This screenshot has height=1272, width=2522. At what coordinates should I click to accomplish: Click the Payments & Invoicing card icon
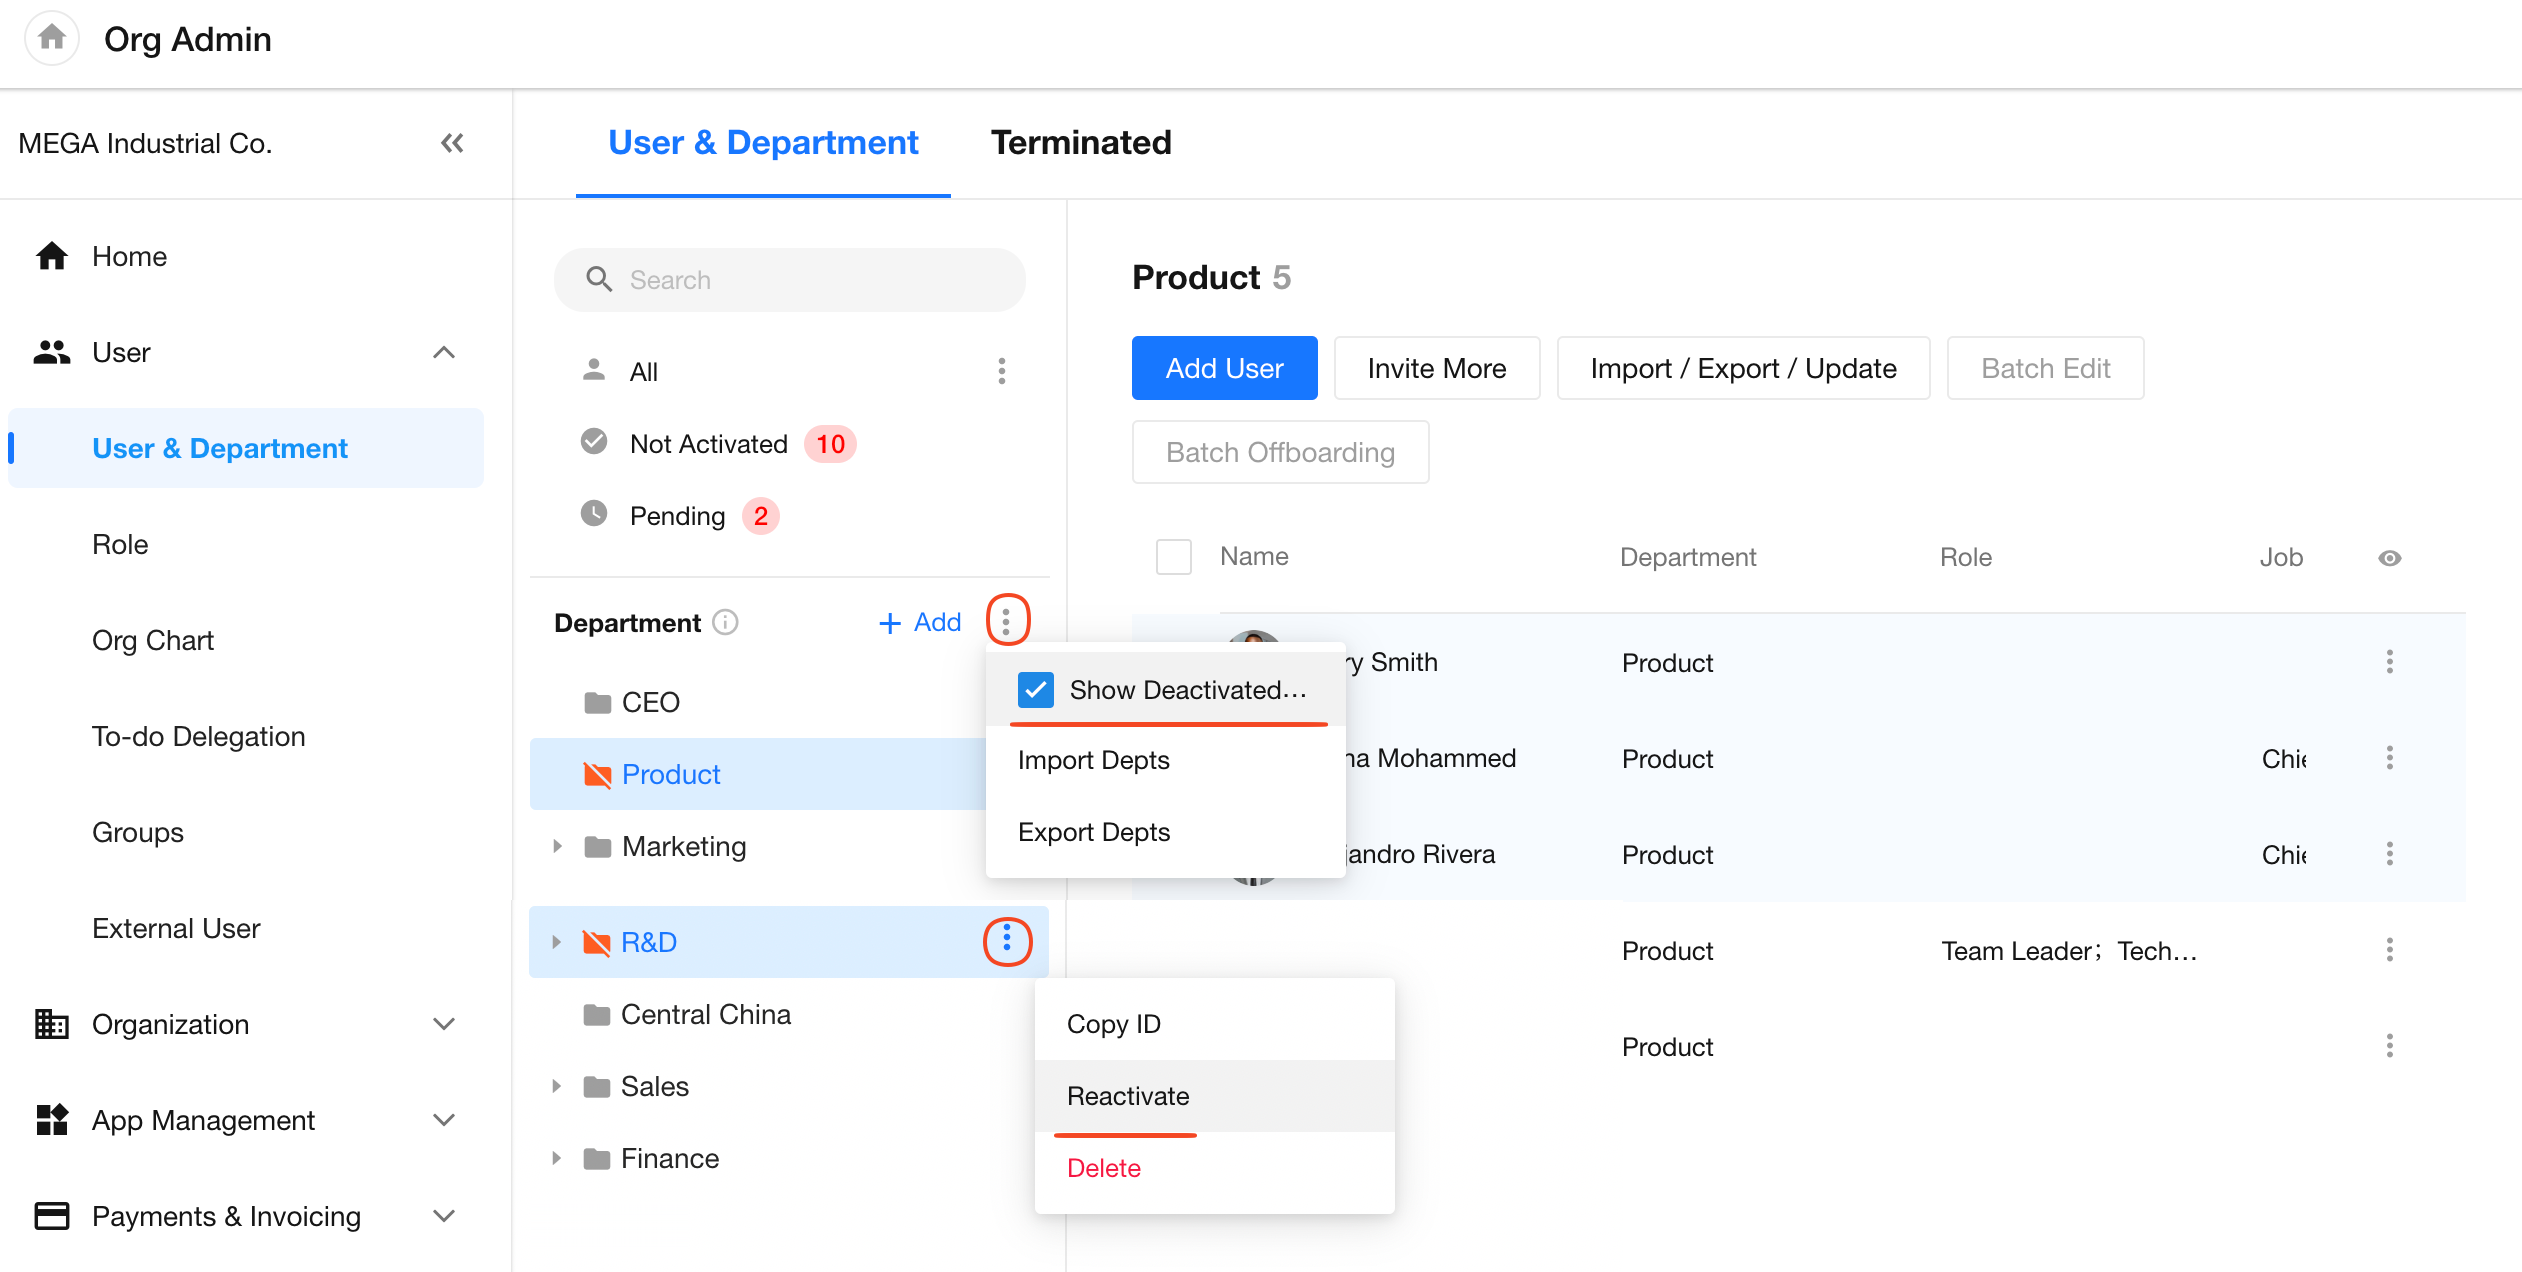coord(52,1216)
